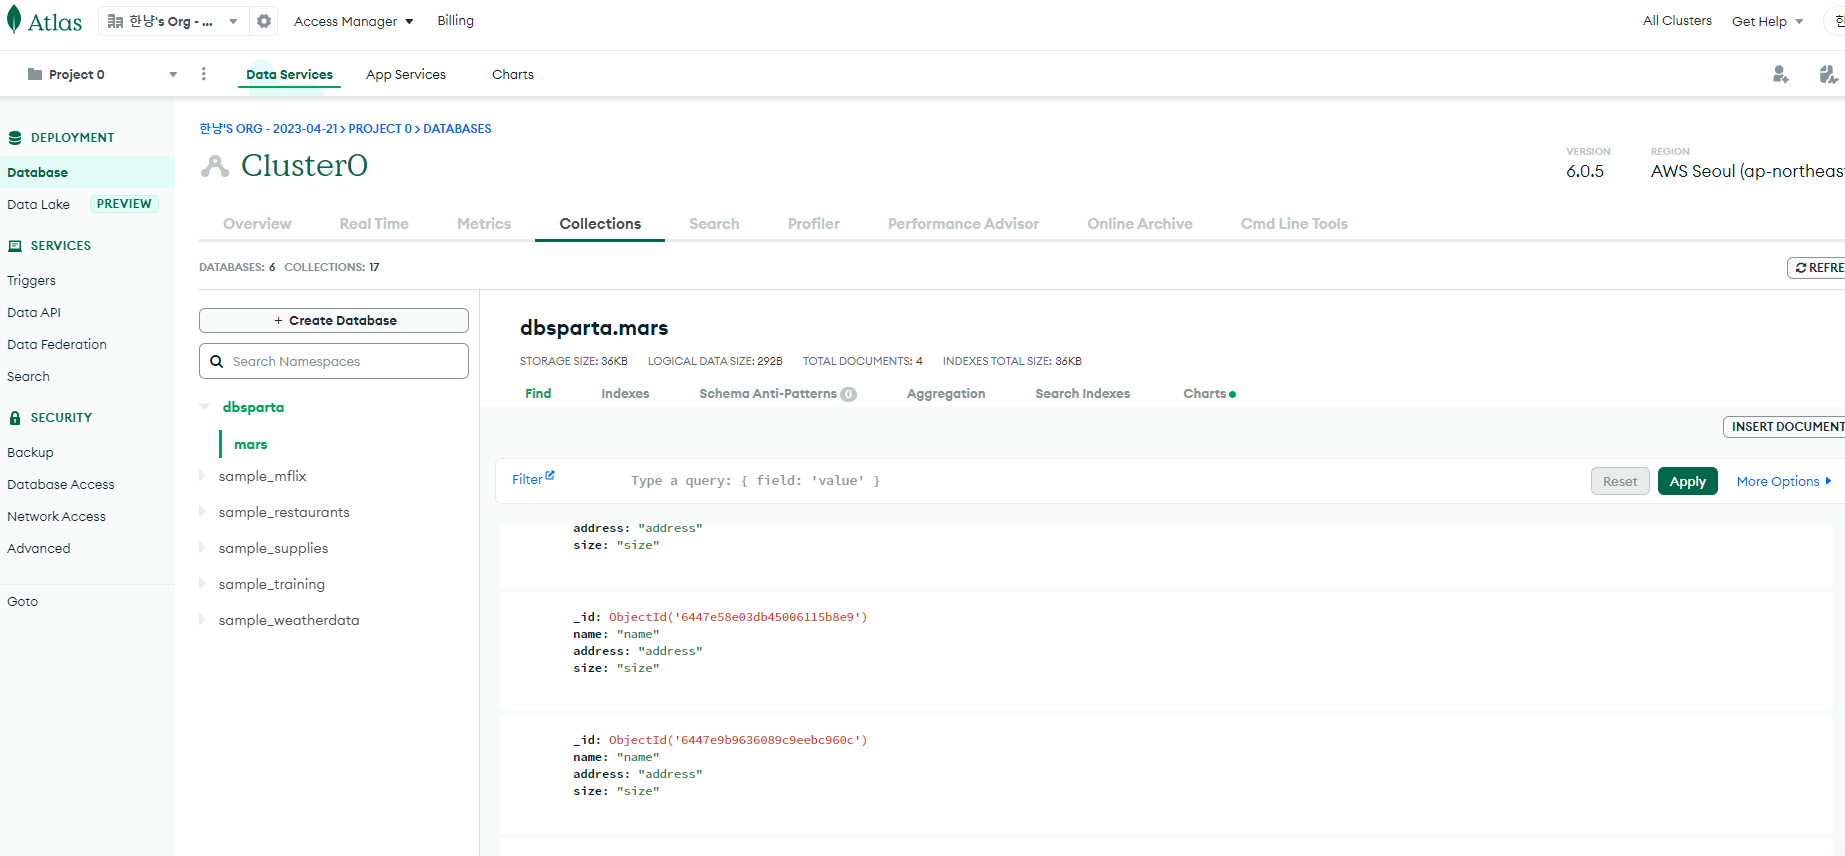
Task: Switch to the Indexes tab
Action: pos(625,394)
